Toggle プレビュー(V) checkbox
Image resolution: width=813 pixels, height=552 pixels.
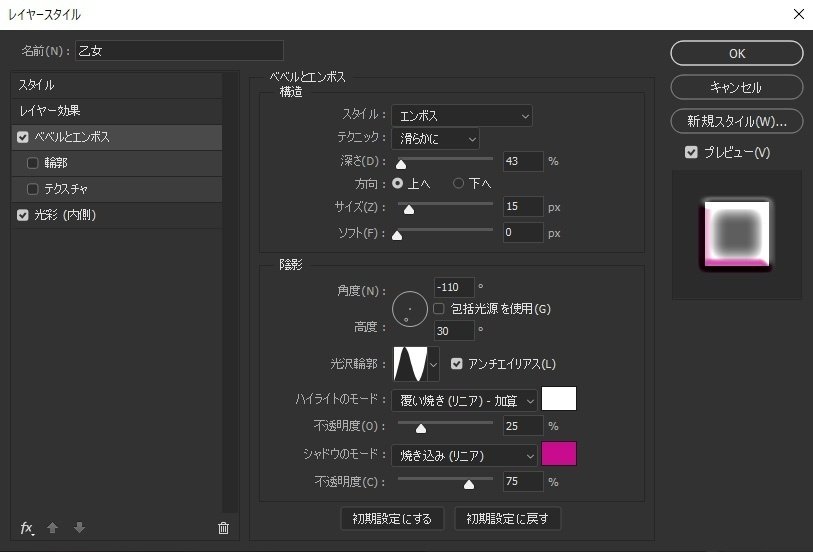[x=691, y=152]
